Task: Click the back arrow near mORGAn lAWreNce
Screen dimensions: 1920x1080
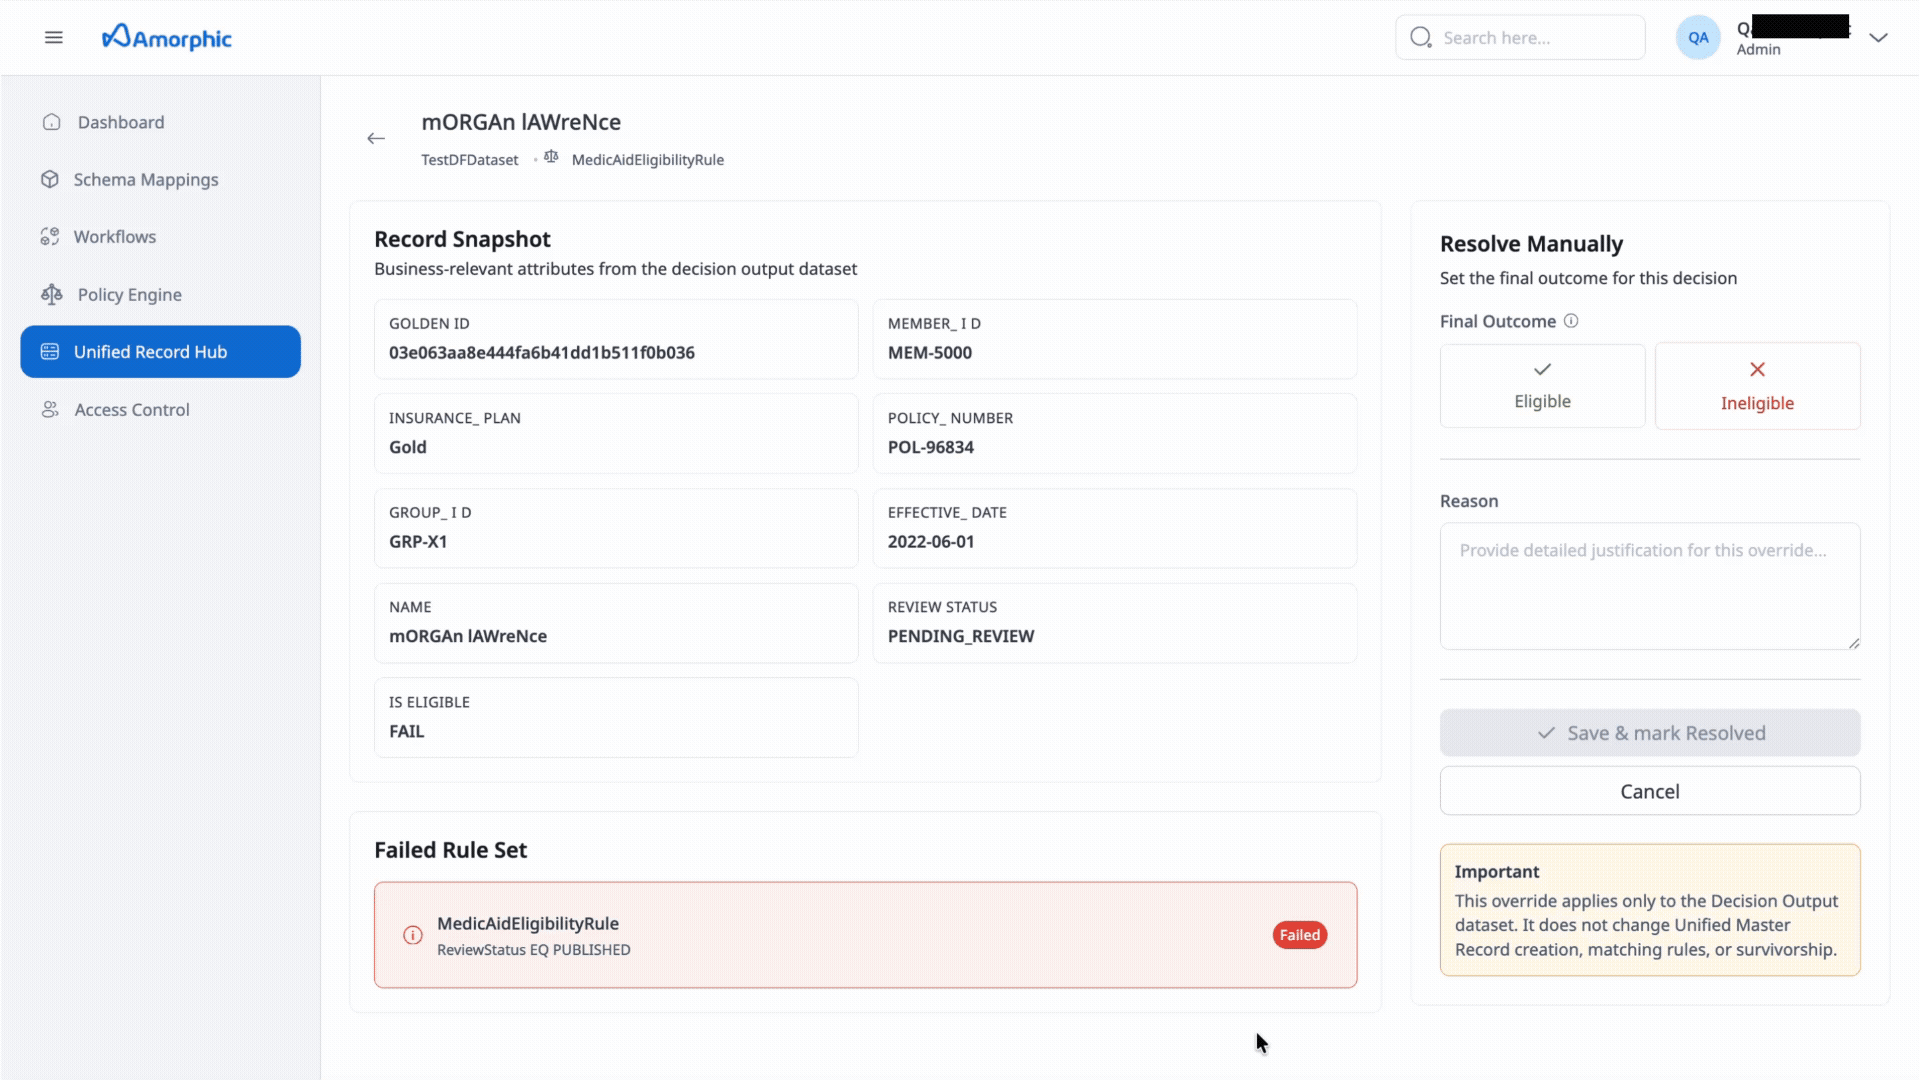Action: [x=376, y=138]
